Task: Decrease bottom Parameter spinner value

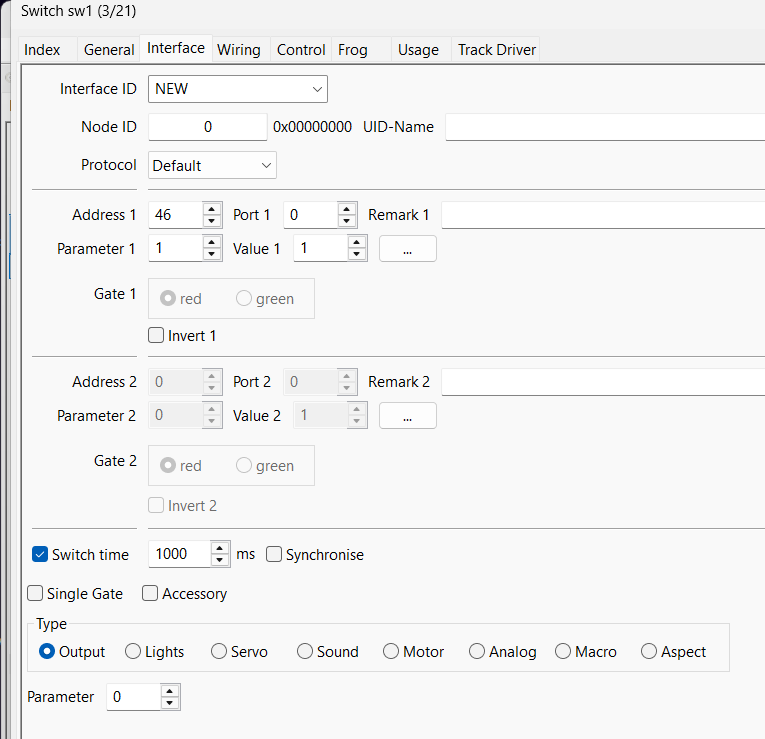Action: [x=170, y=703]
